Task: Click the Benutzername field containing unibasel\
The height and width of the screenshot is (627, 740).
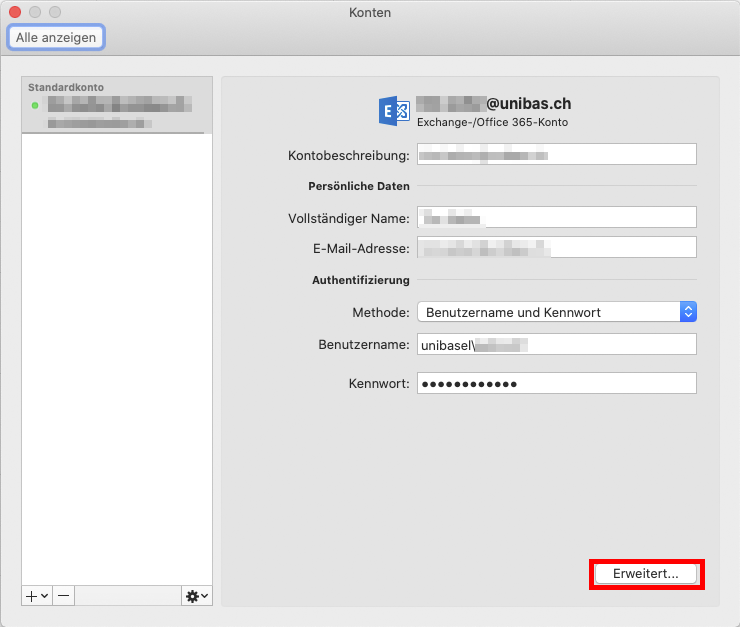Action: (556, 344)
